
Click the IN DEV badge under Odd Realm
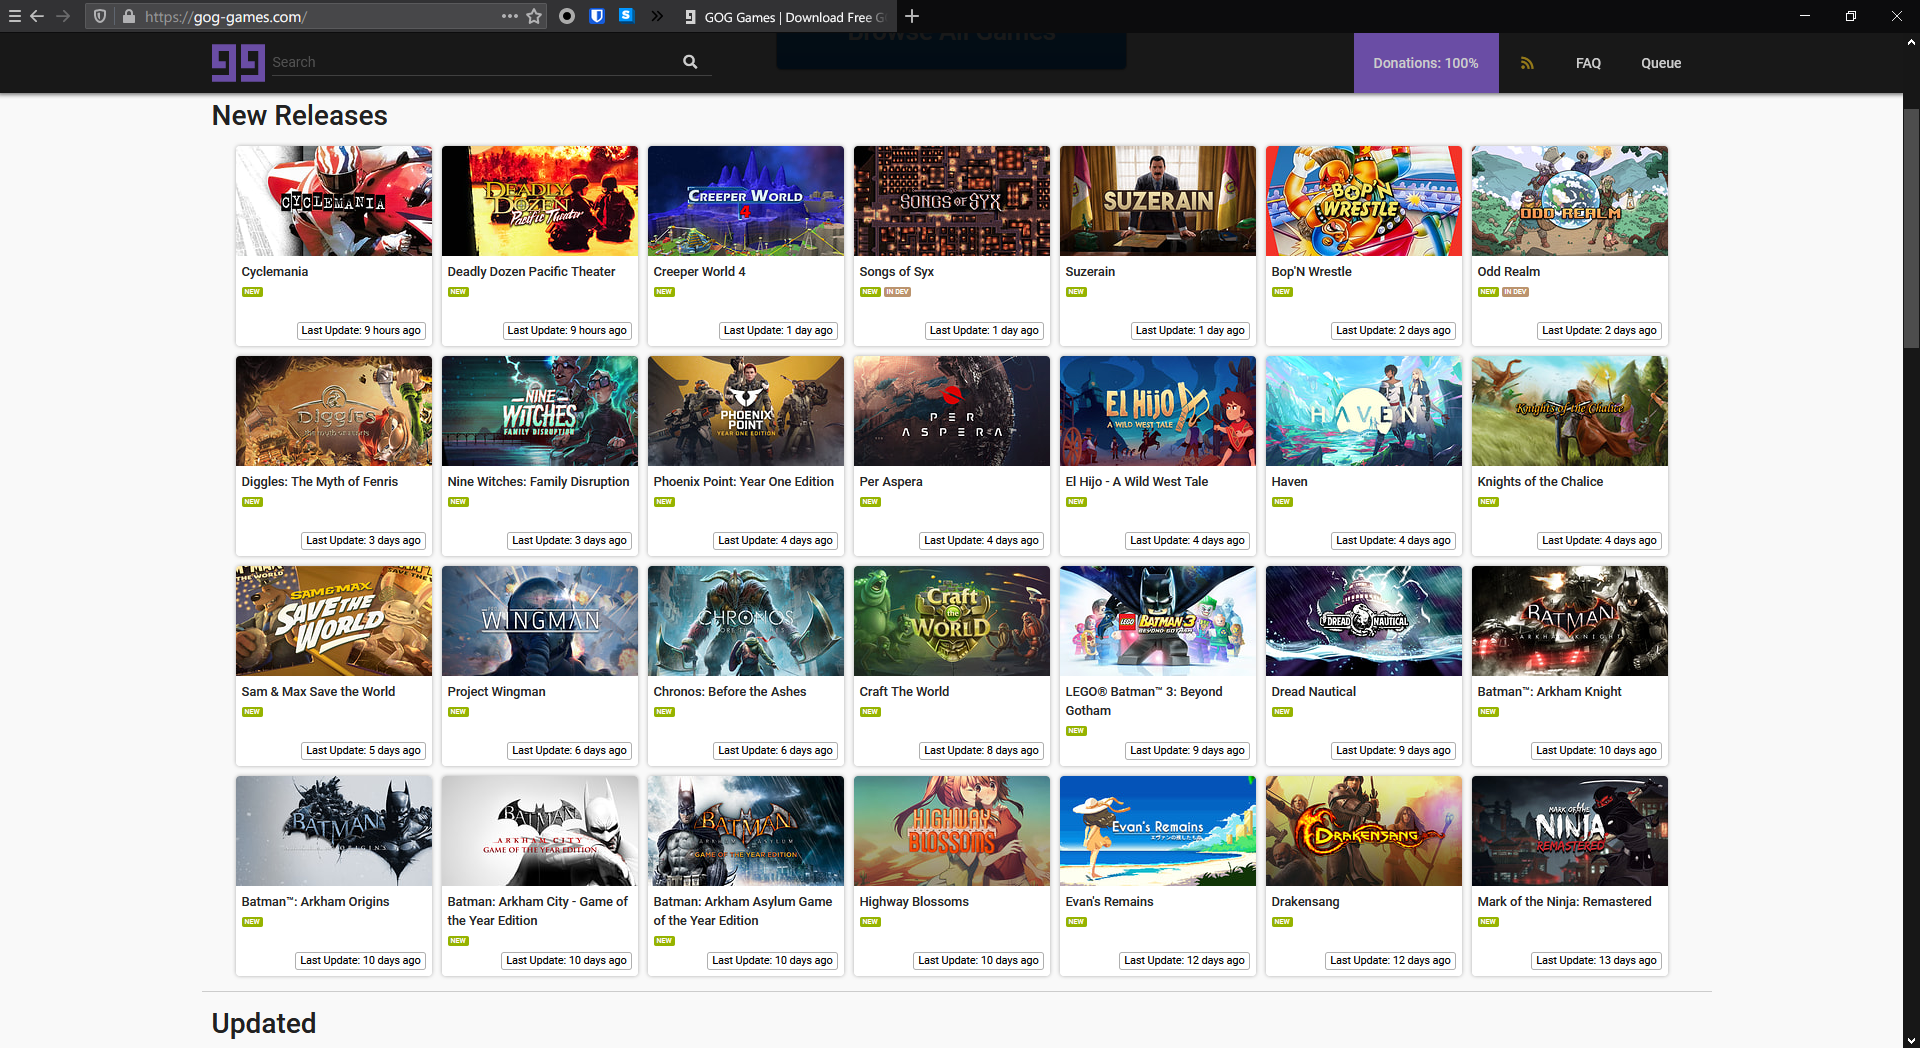tap(1515, 292)
